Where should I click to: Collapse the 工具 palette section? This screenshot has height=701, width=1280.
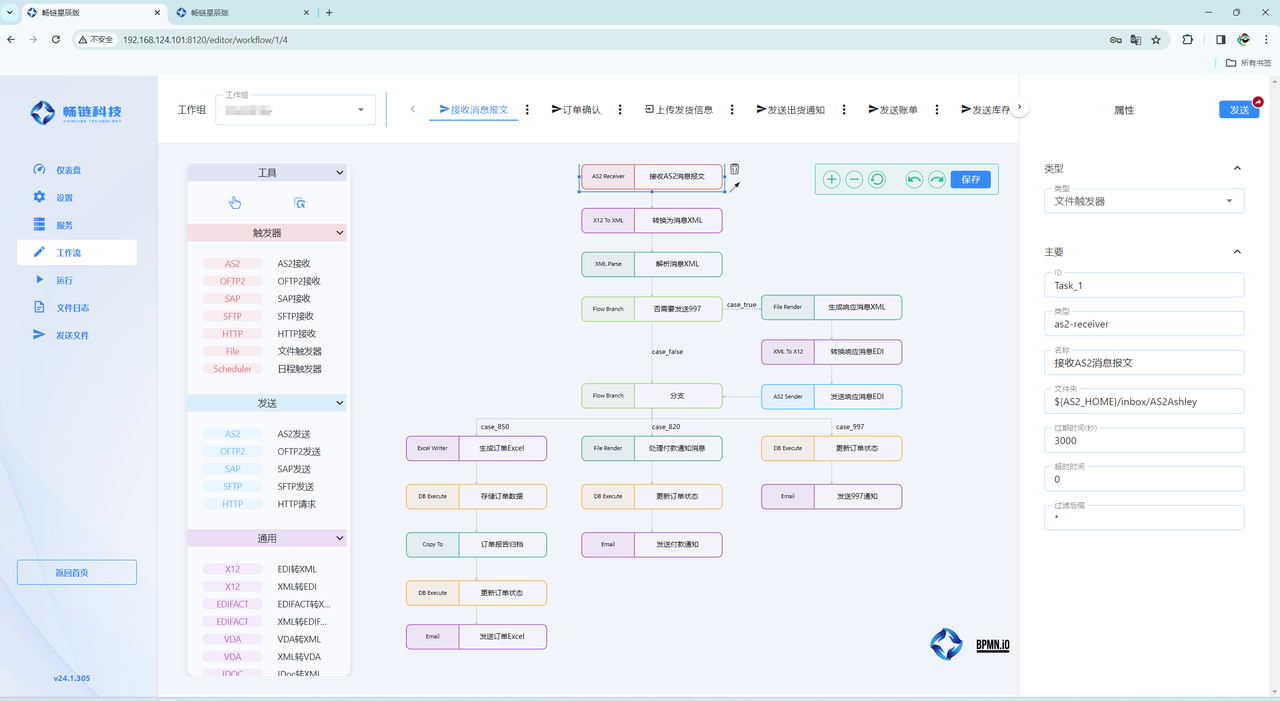[339, 173]
